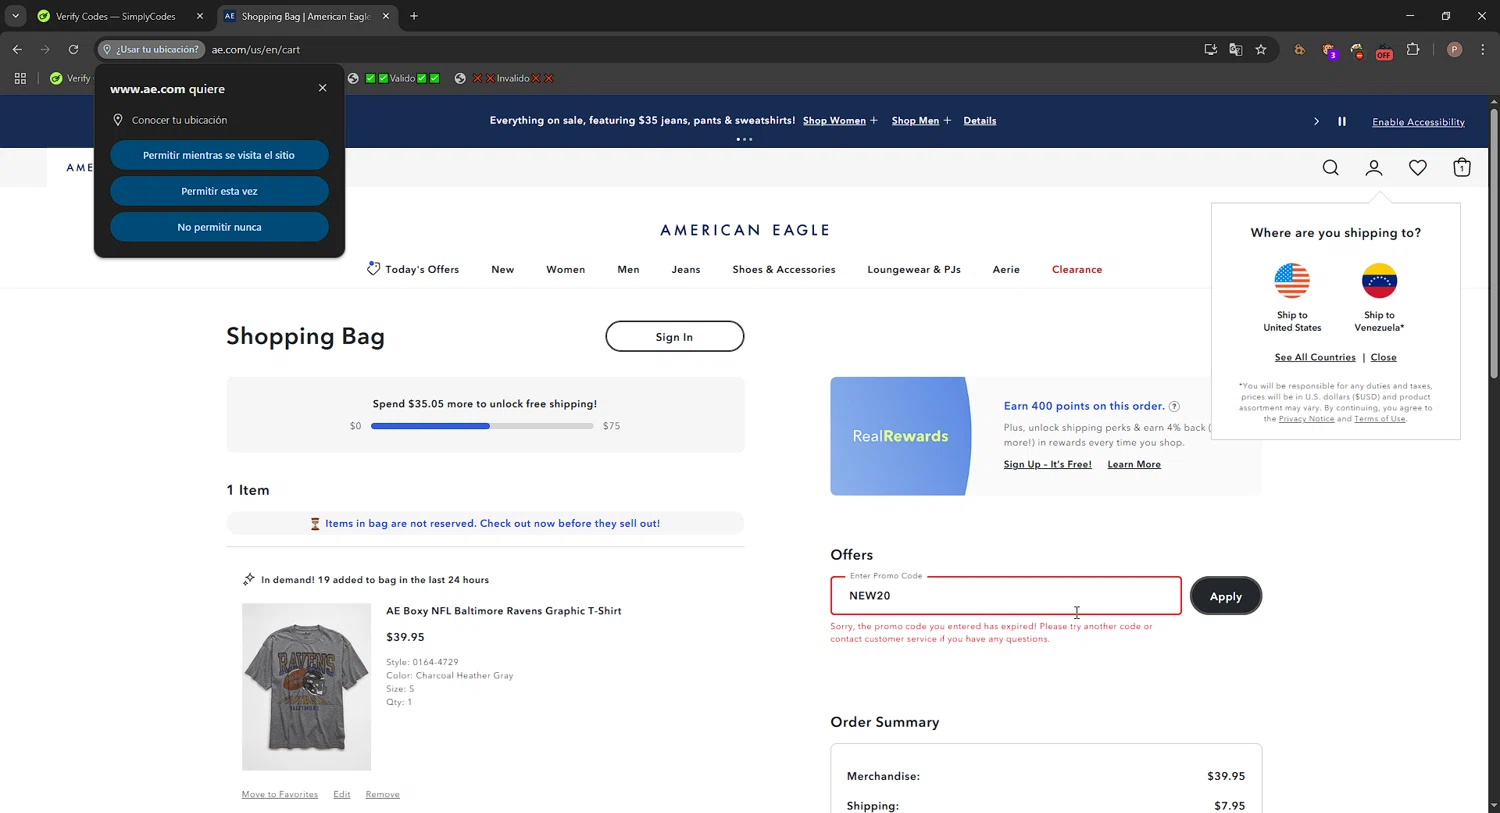Screen dimensions: 1500x813
Task: Open the Men menu item
Action: [x=628, y=269]
